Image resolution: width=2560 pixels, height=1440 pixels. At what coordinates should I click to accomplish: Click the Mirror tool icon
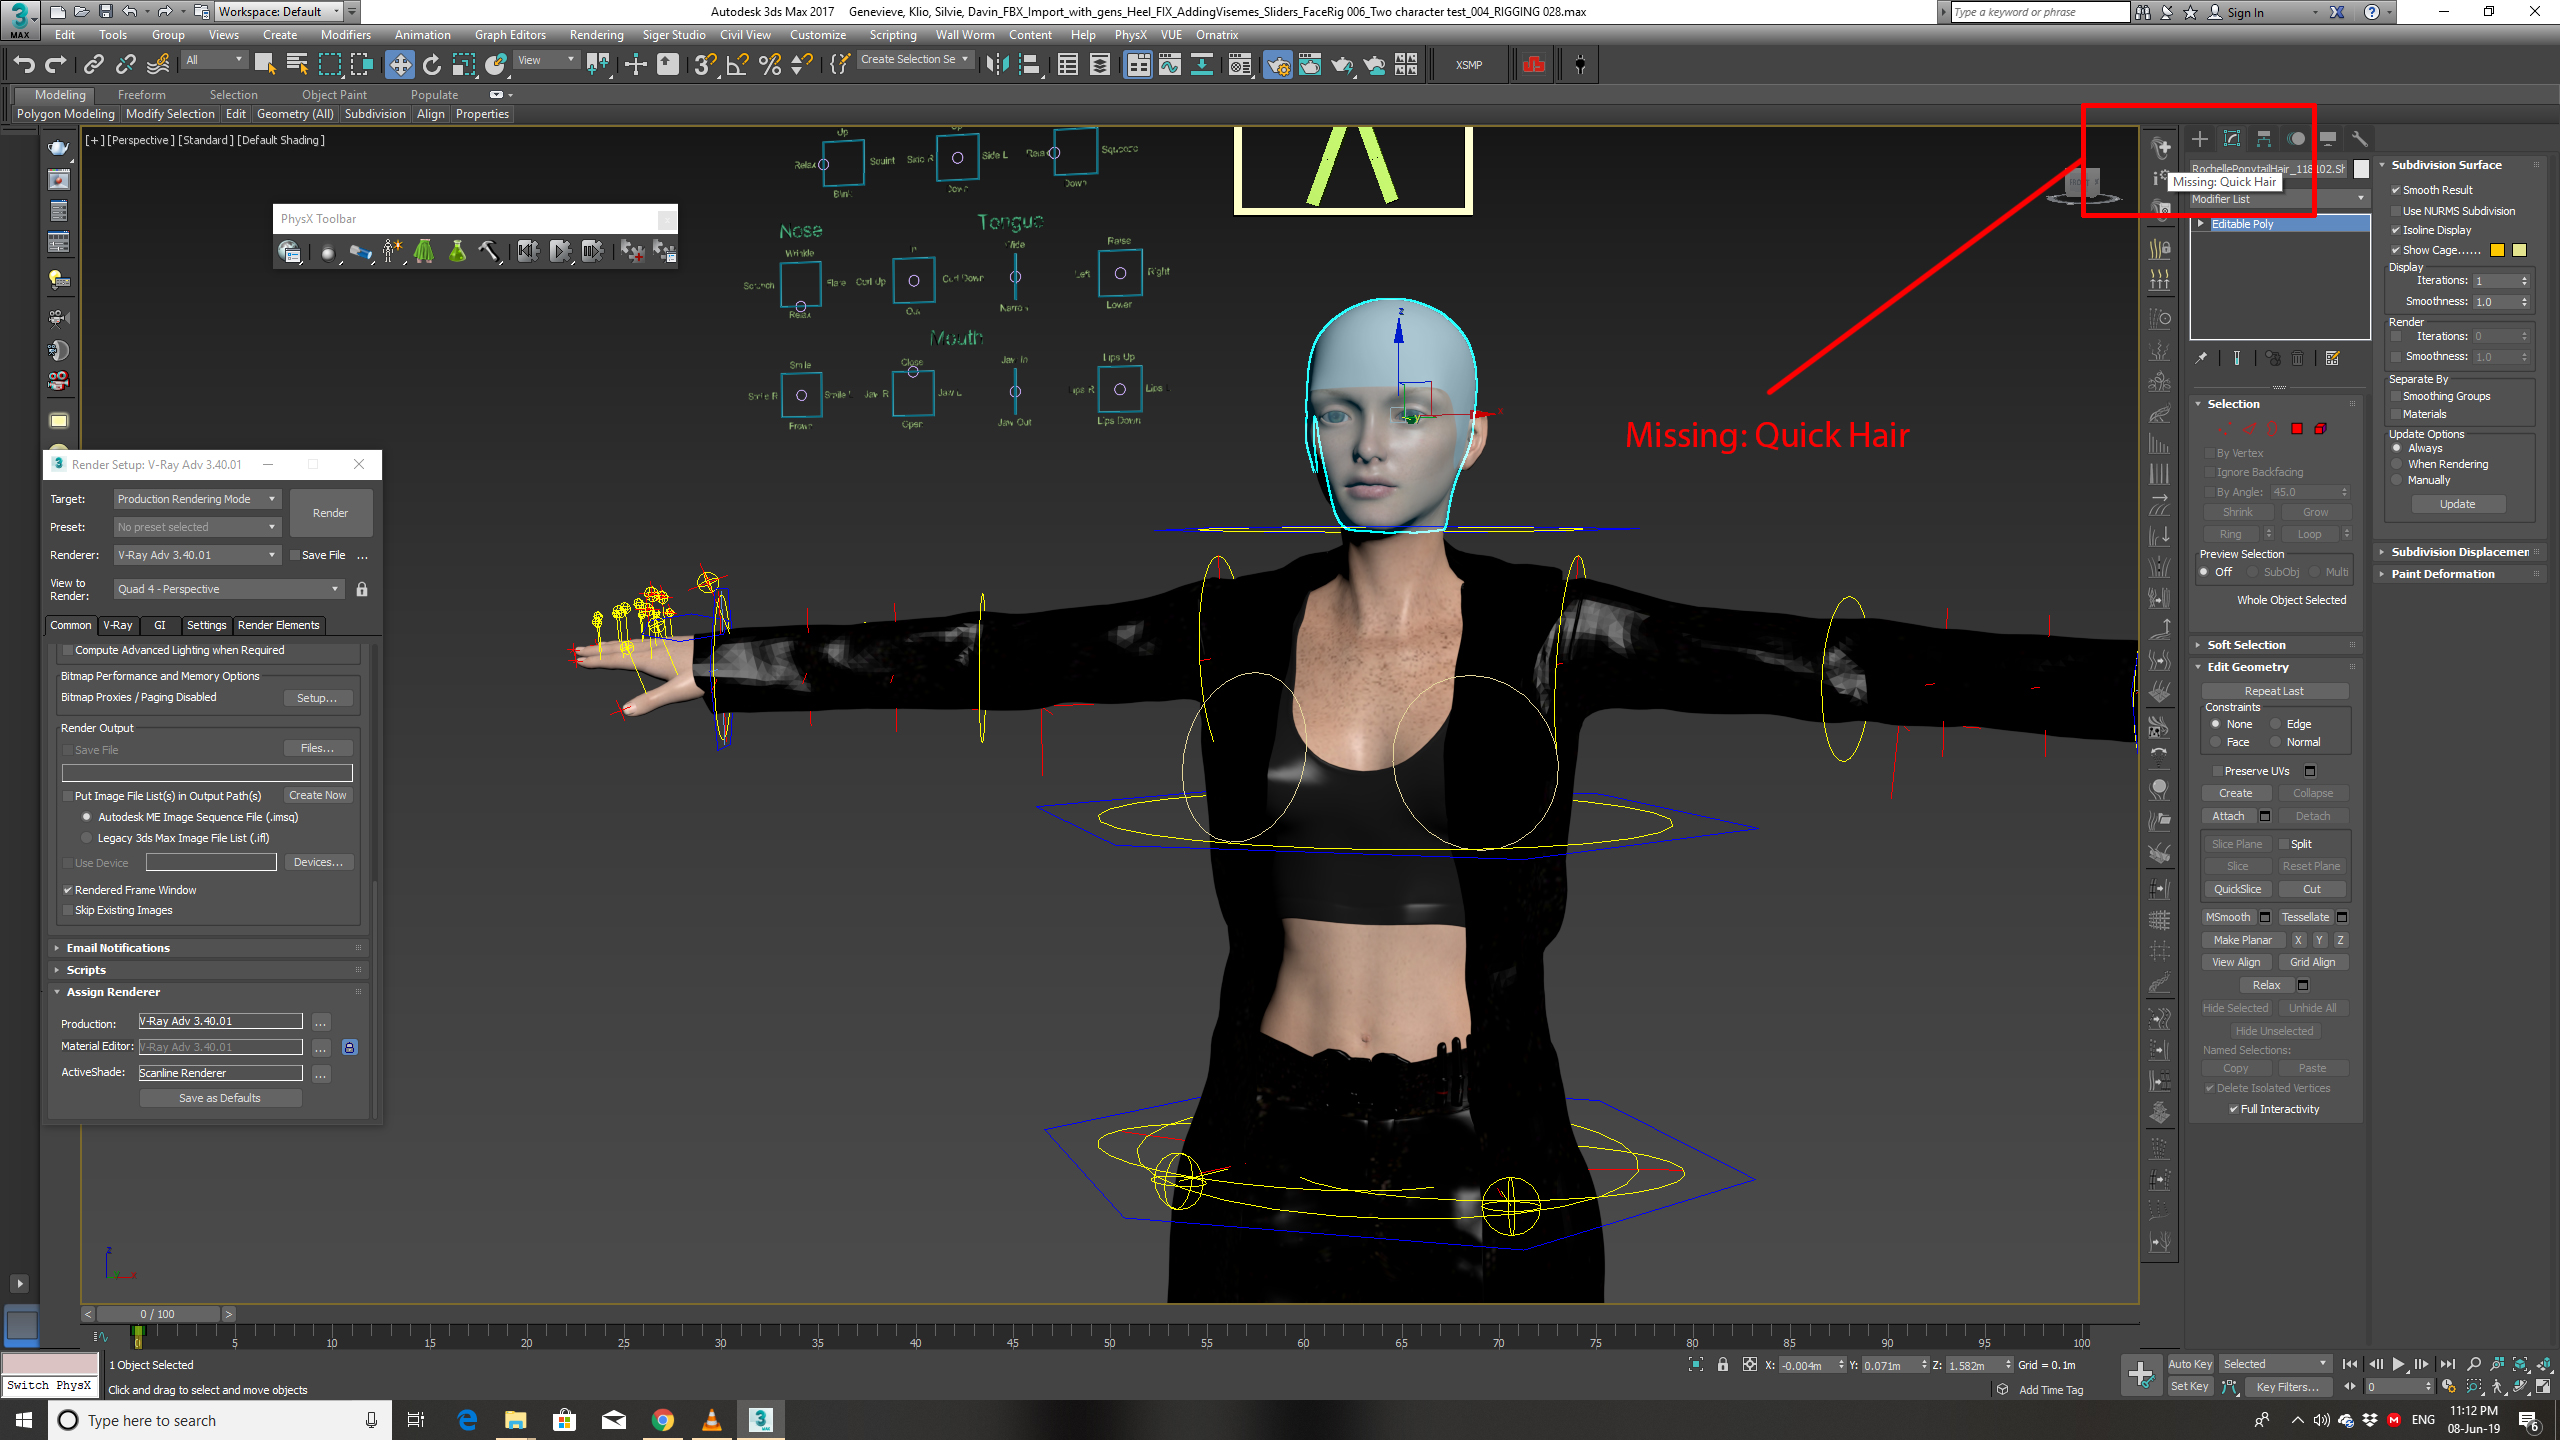pyautogui.click(x=997, y=65)
